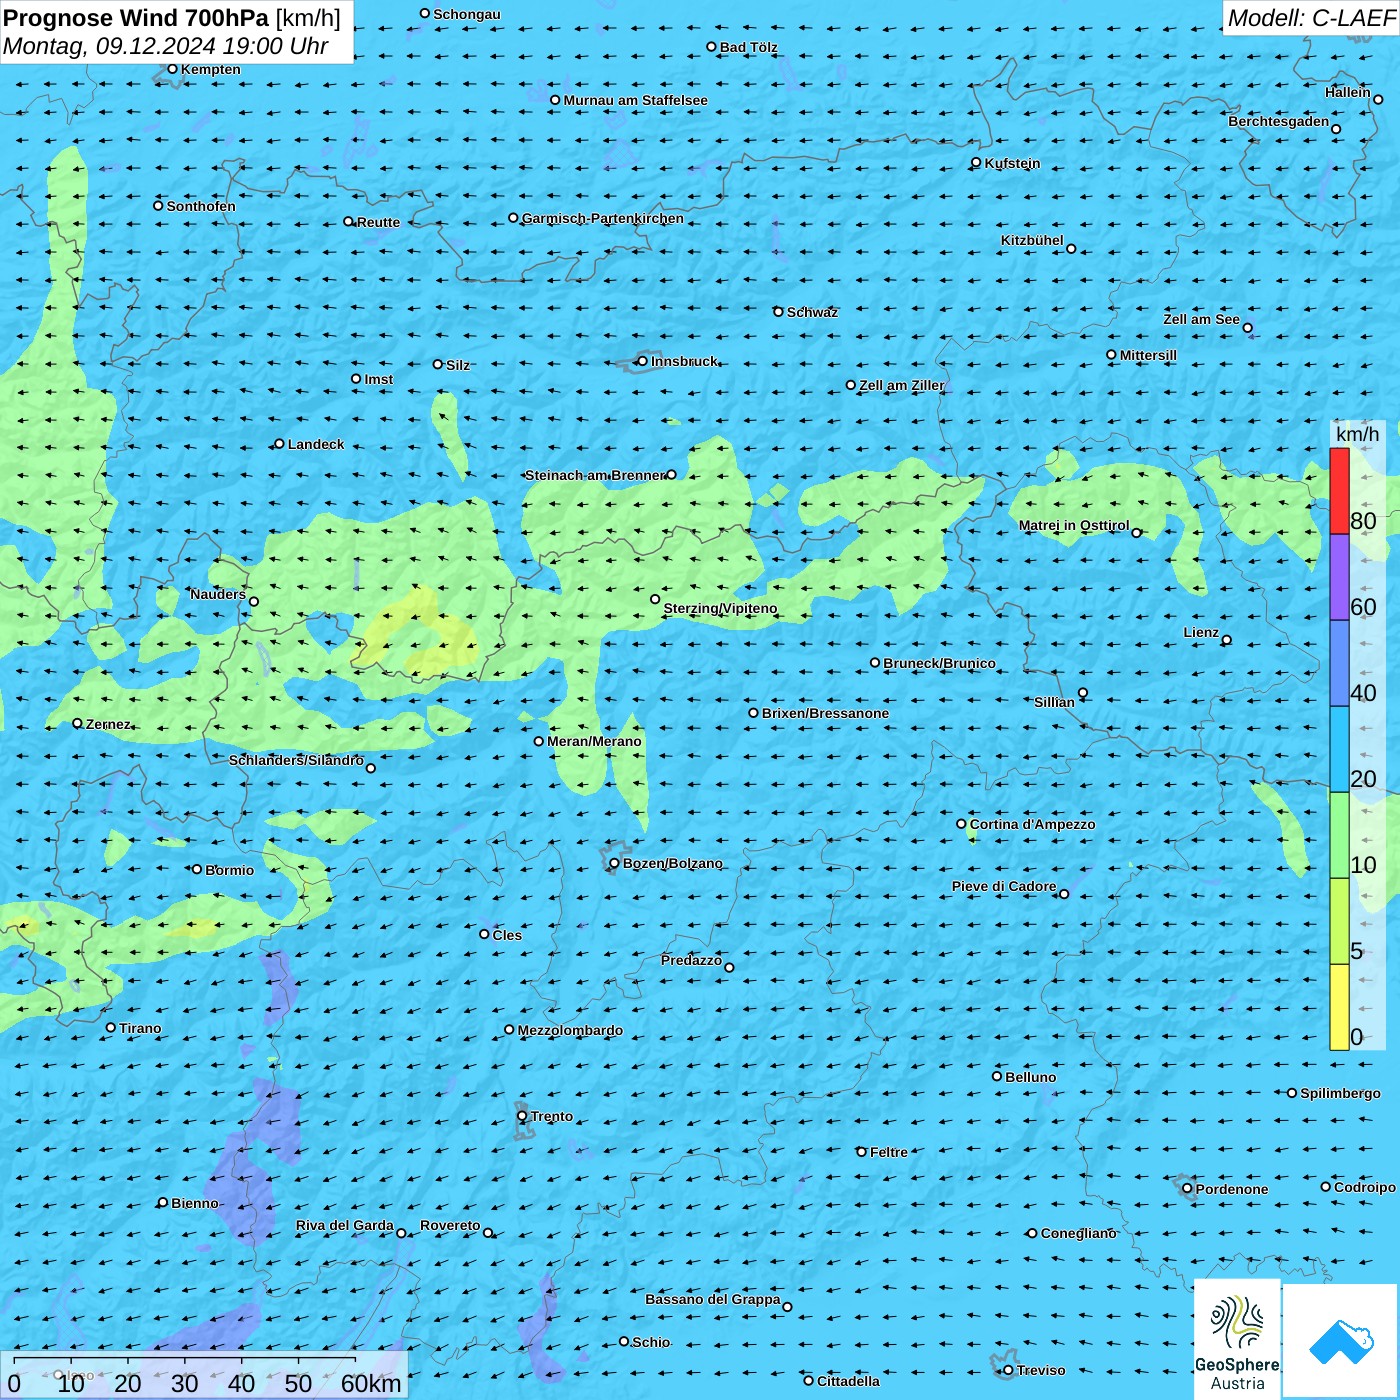Click the red 80 km/h legend color
Screen dimensions: 1400x1400
[x=1339, y=491]
